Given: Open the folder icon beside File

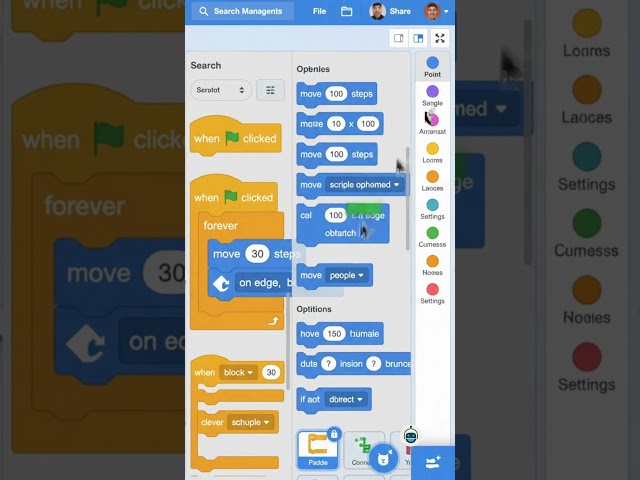Looking at the screenshot, I should click(x=347, y=11).
